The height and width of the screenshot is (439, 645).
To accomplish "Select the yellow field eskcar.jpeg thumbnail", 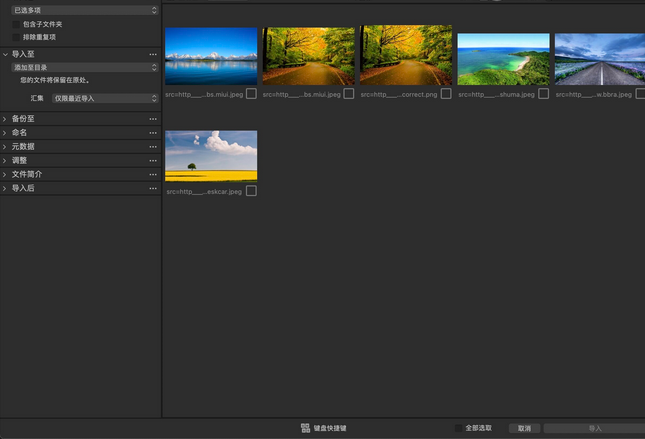I will pyautogui.click(x=211, y=156).
